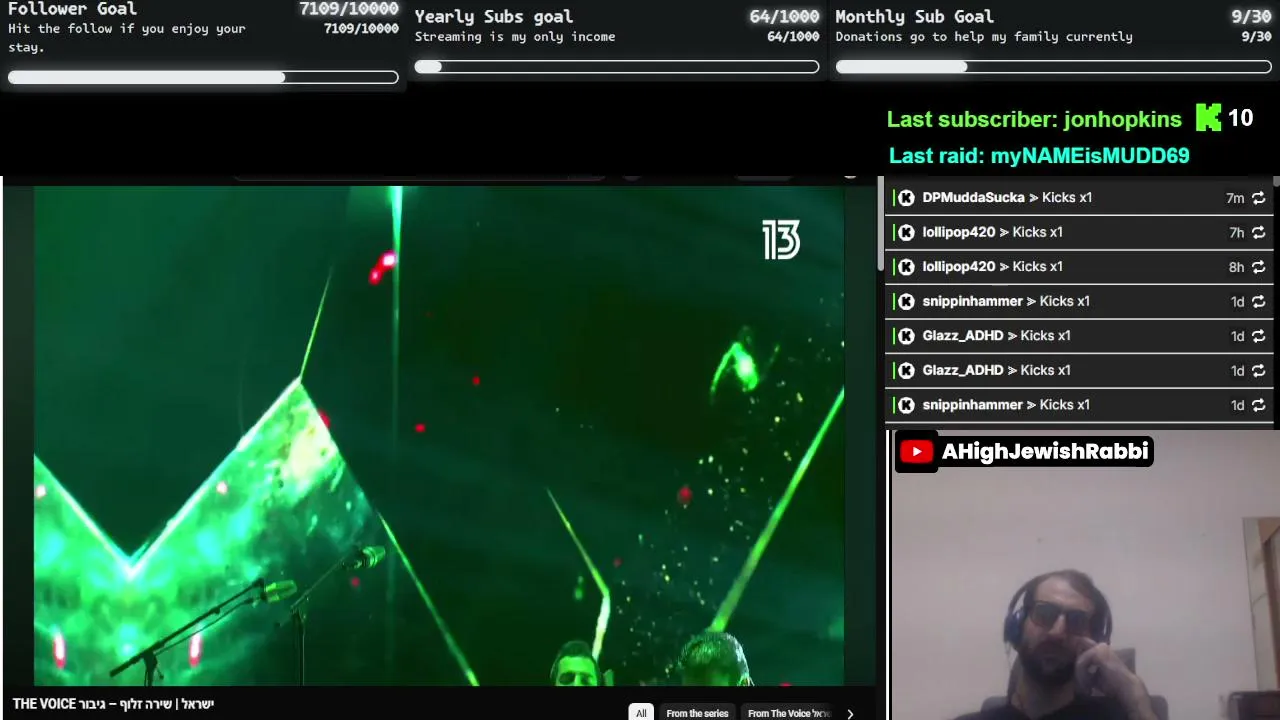Replay the Glazz_ADHD alert directly under snippinhammer
The height and width of the screenshot is (720, 1280).
click(1258, 336)
